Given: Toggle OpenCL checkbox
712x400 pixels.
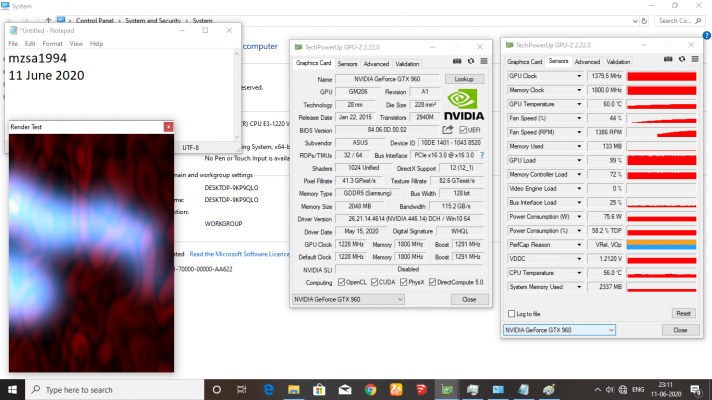Looking at the screenshot, I should click(x=341, y=282).
